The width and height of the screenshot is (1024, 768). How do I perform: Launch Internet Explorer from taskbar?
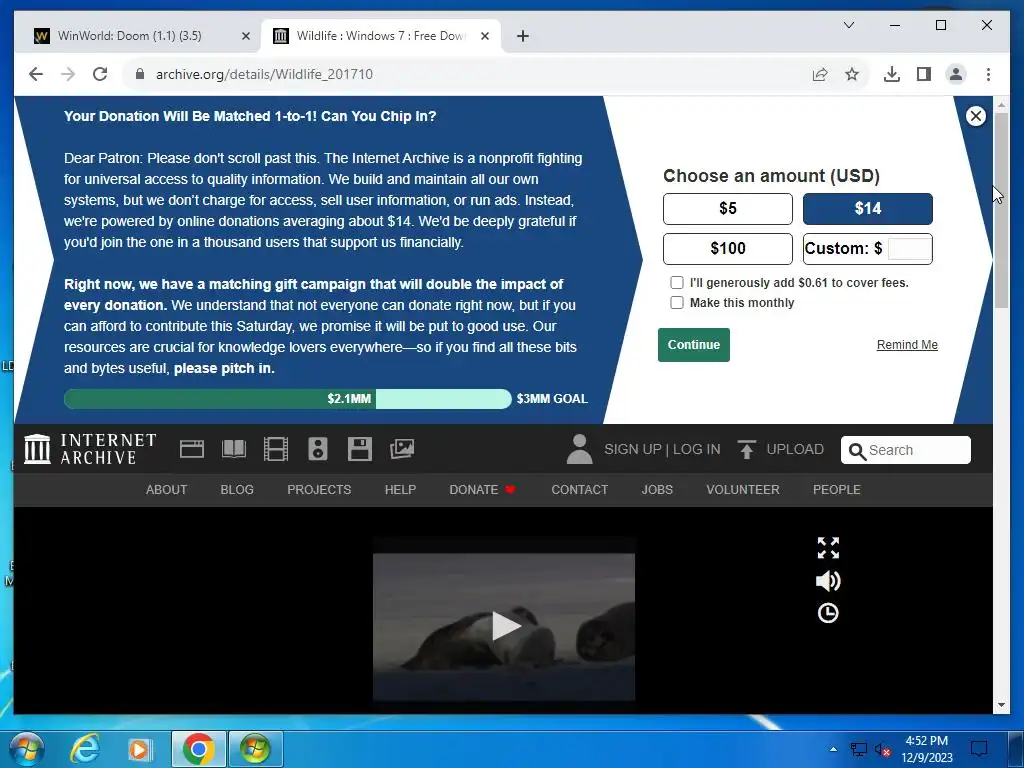click(x=84, y=749)
